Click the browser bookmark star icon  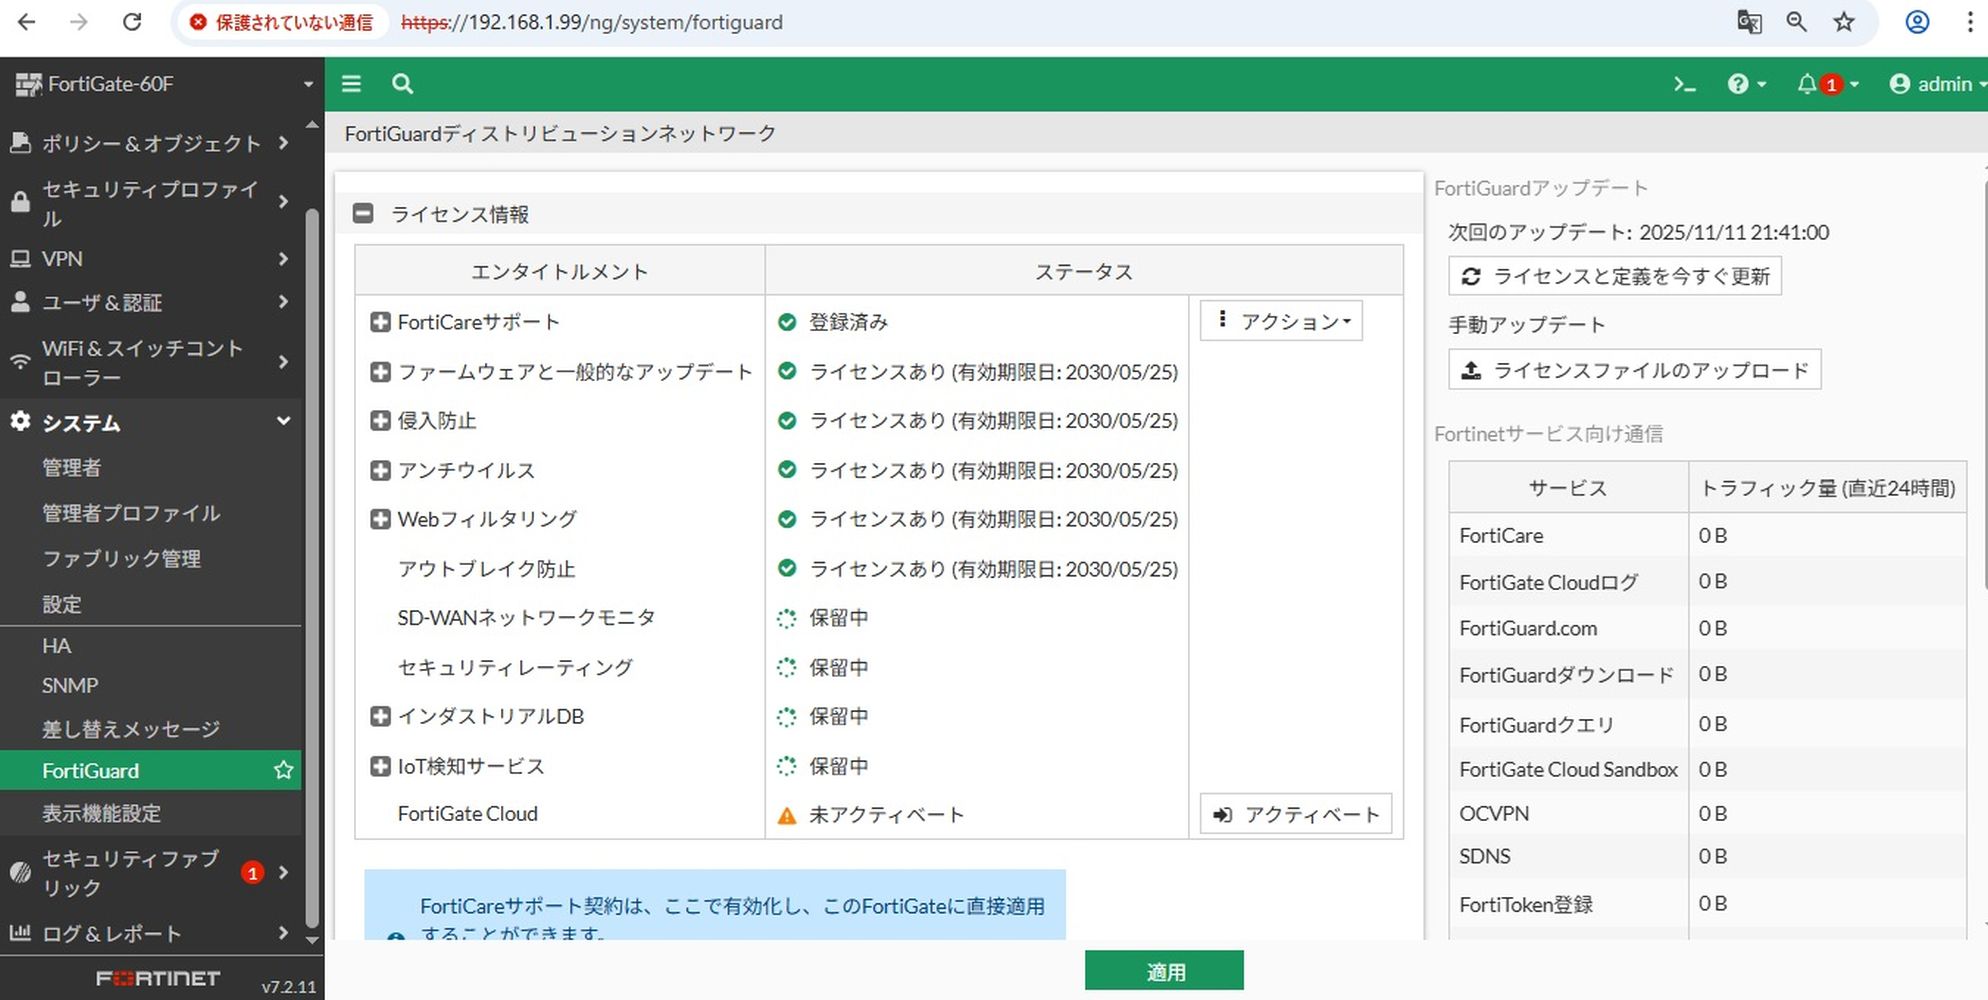click(x=1844, y=22)
